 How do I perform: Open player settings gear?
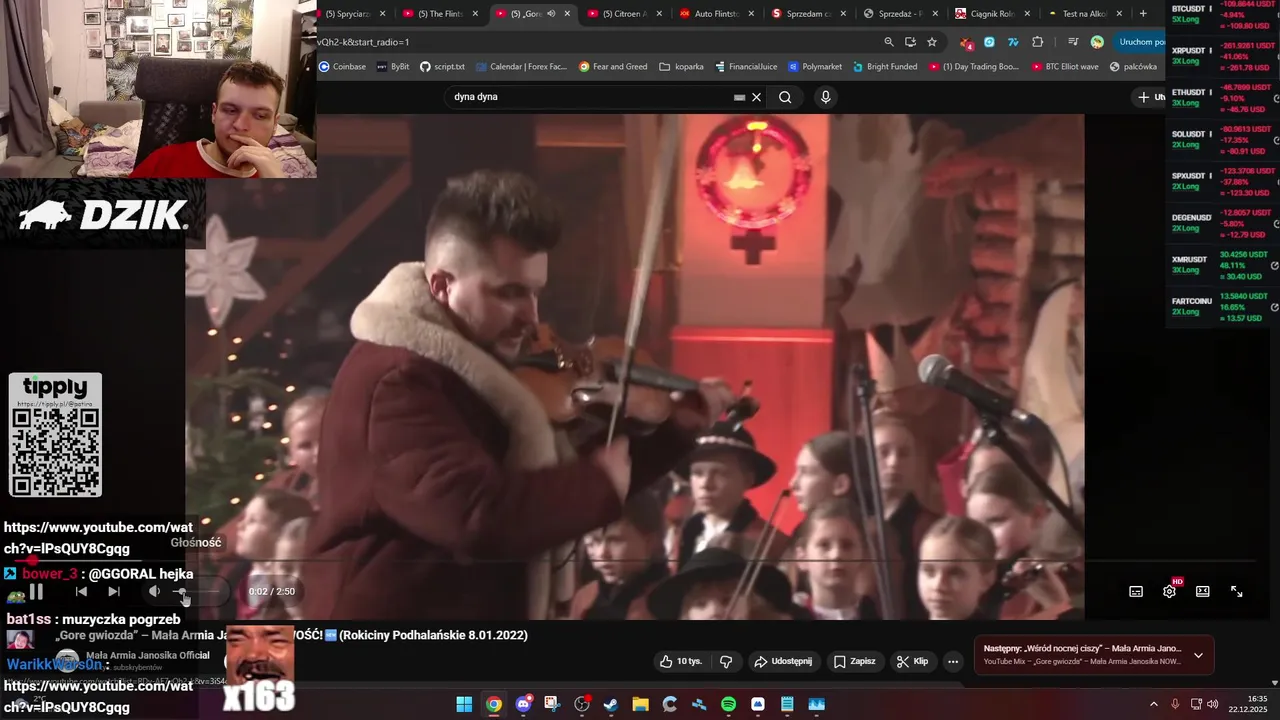coord(1169,592)
